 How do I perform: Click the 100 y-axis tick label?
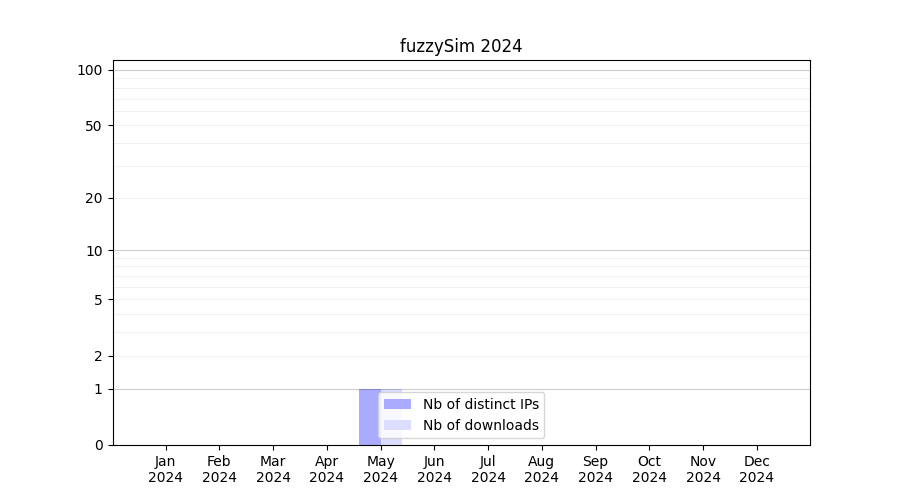[x=90, y=70]
